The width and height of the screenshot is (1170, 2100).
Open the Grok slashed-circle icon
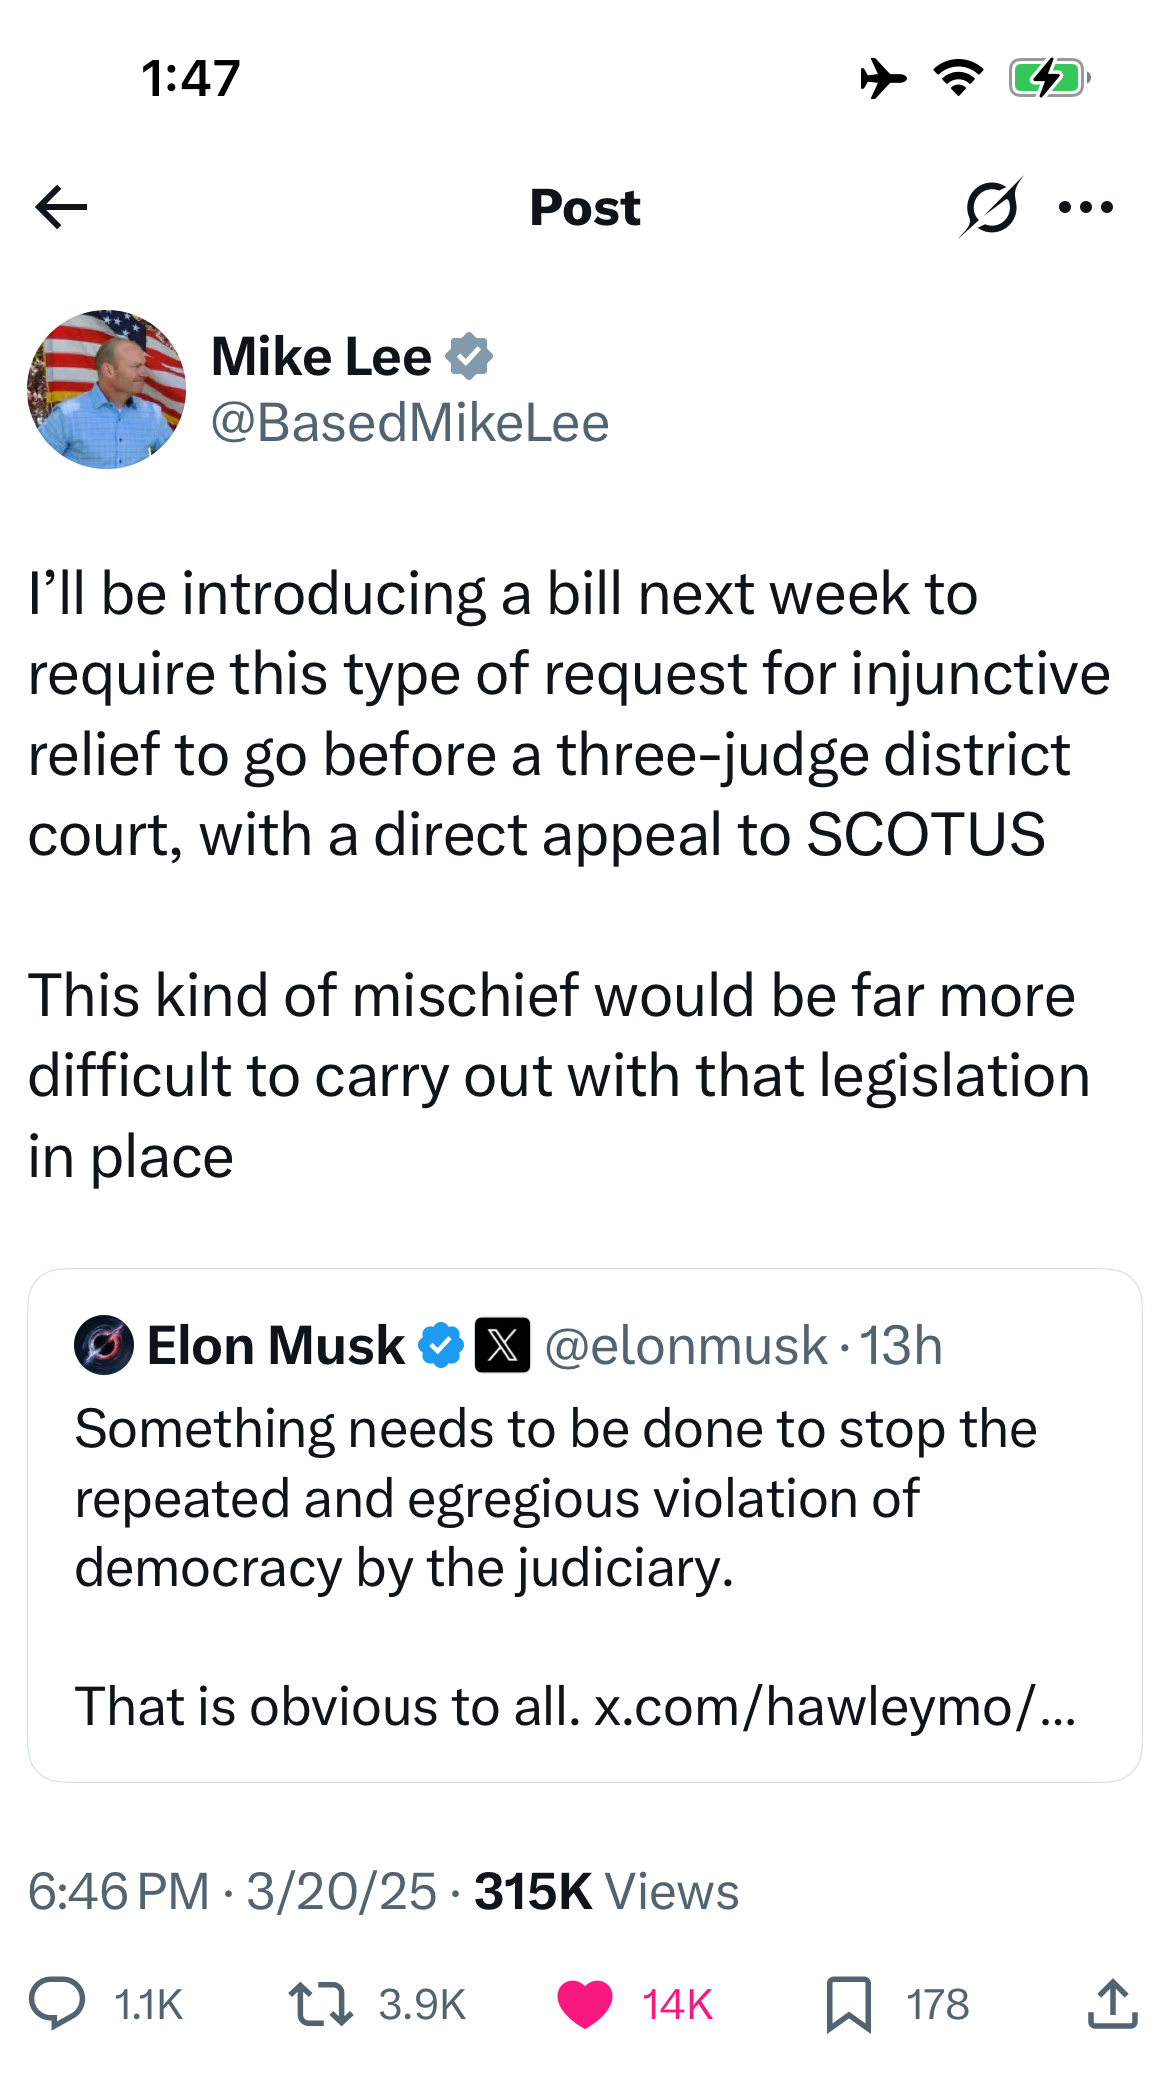[x=991, y=207]
